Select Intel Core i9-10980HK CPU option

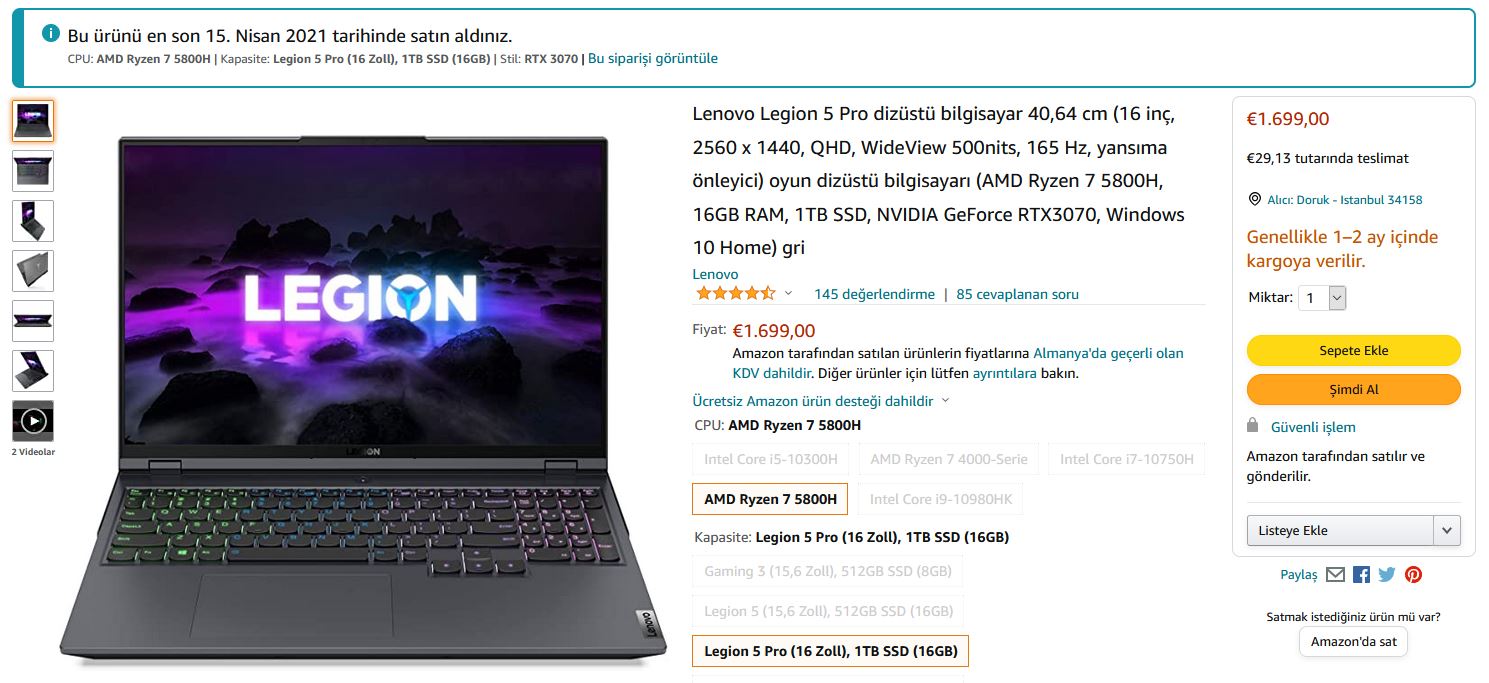point(940,499)
